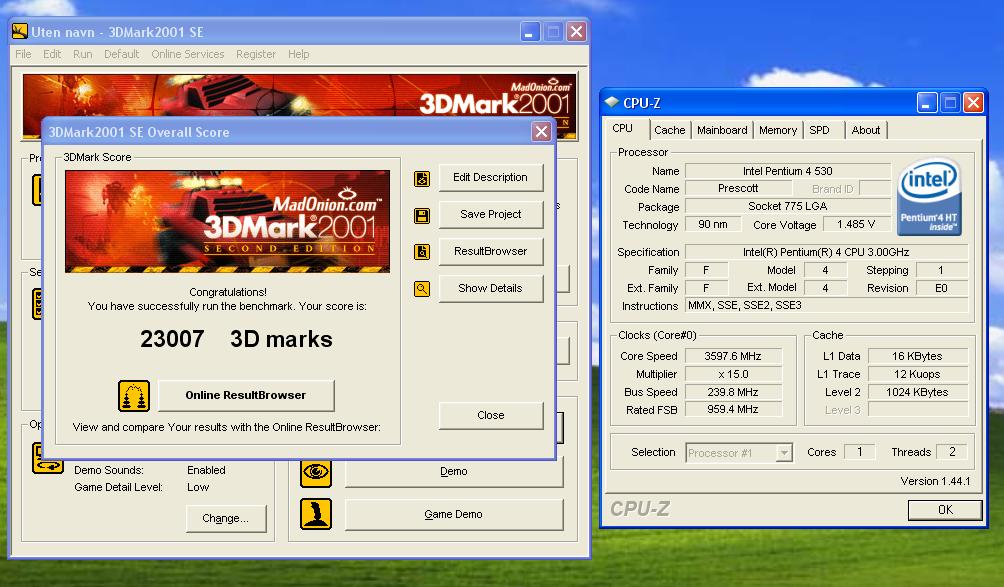Click the Level 2 value 1024 KBytes
1004x587 pixels.
(x=918, y=392)
